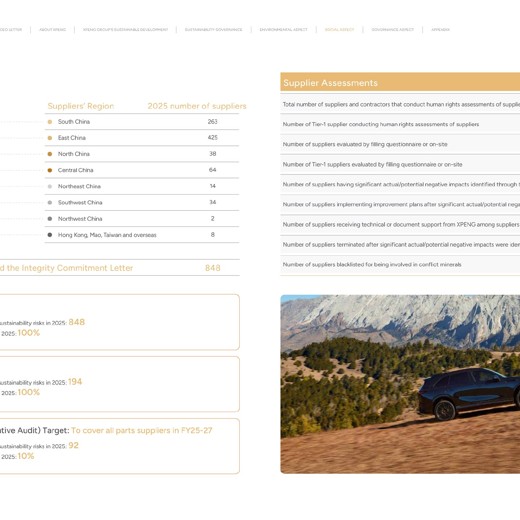Select the highlighted Social Aspect tab
Viewport: 520px width, 520px height.
point(339,30)
